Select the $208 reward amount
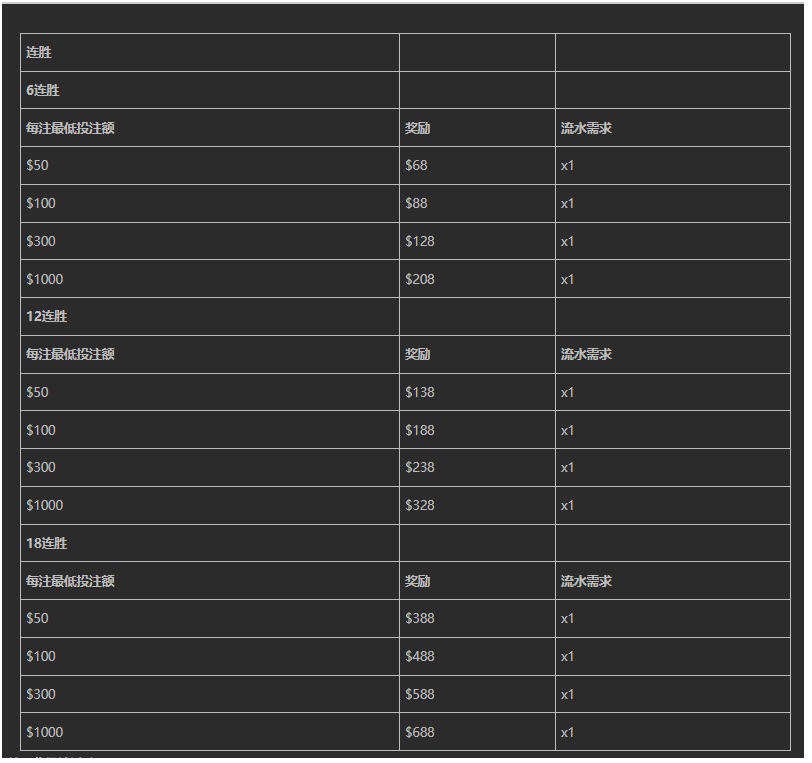812x763 pixels. (x=420, y=279)
